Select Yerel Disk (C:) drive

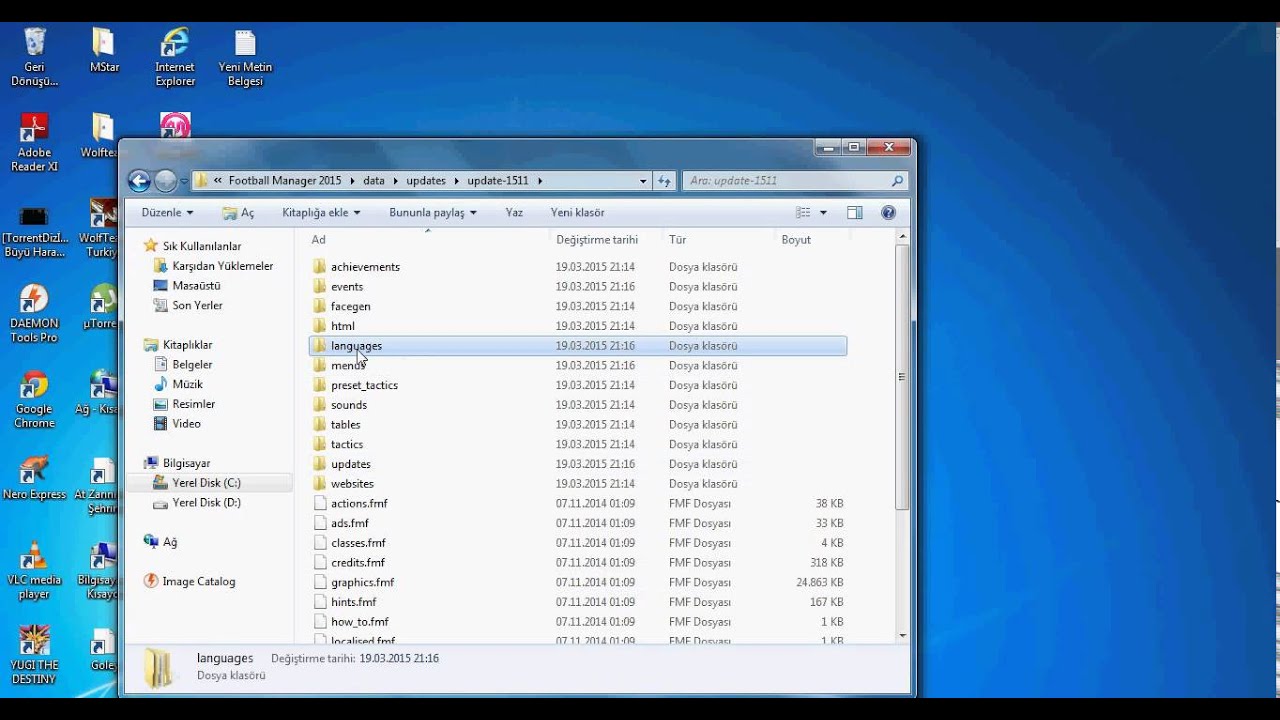coord(197,483)
